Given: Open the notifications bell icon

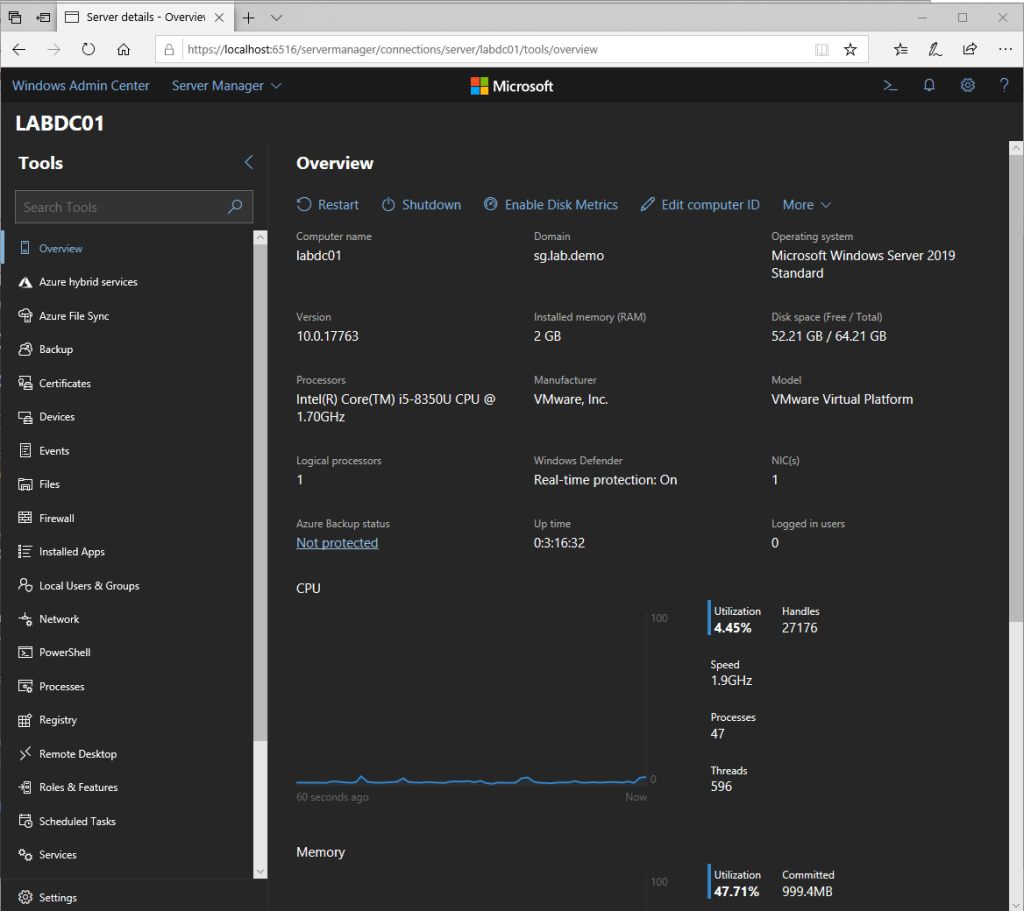Looking at the screenshot, I should point(929,86).
